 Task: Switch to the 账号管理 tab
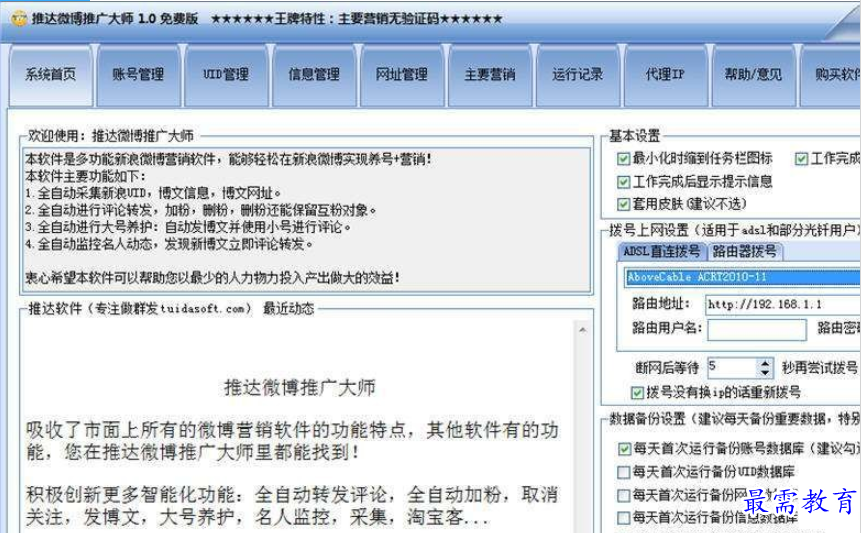(x=138, y=75)
